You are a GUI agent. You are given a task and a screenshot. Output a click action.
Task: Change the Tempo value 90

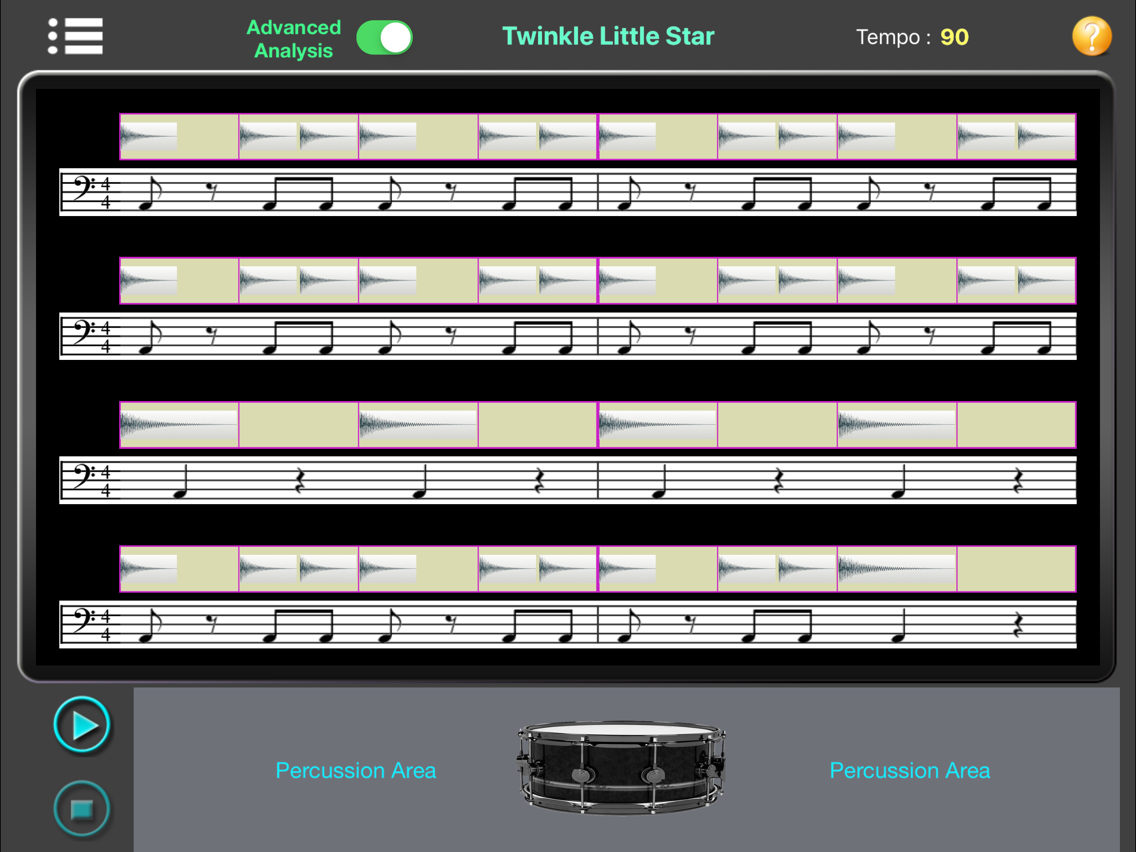[954, 37]
